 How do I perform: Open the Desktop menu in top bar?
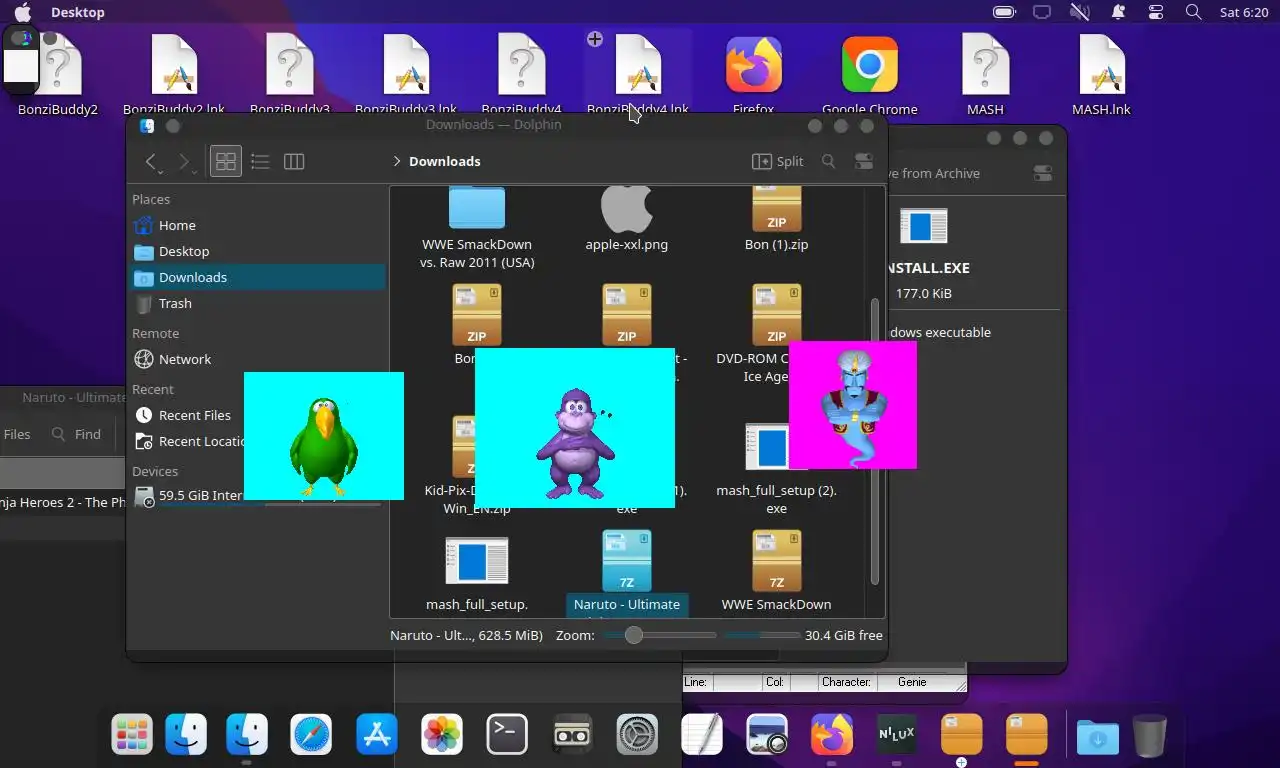pos(78,12)
